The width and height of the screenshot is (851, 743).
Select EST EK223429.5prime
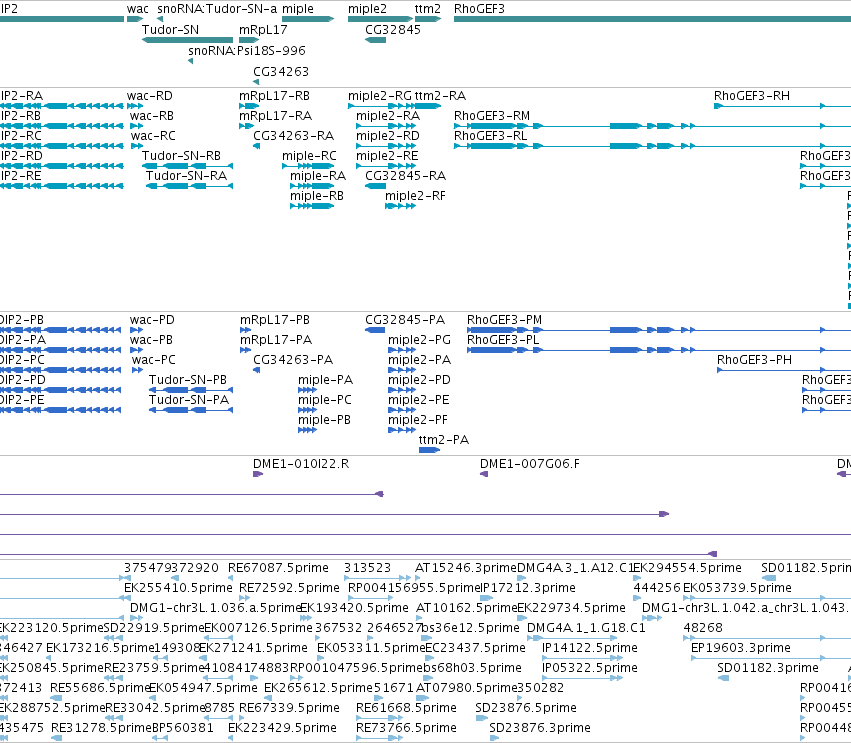click(282, 728)
